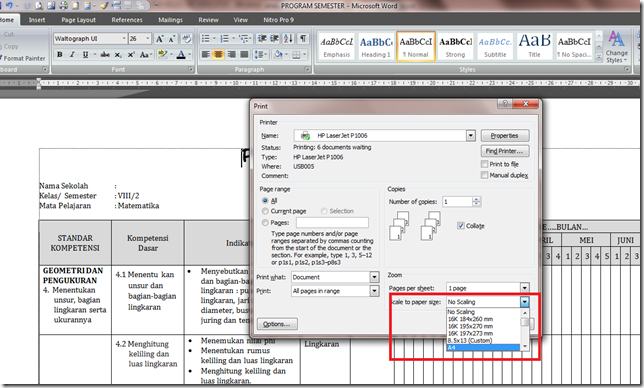The image size is (644, 388).
Task: Select the Current page radio button
Action: click(x=265, y=211)
